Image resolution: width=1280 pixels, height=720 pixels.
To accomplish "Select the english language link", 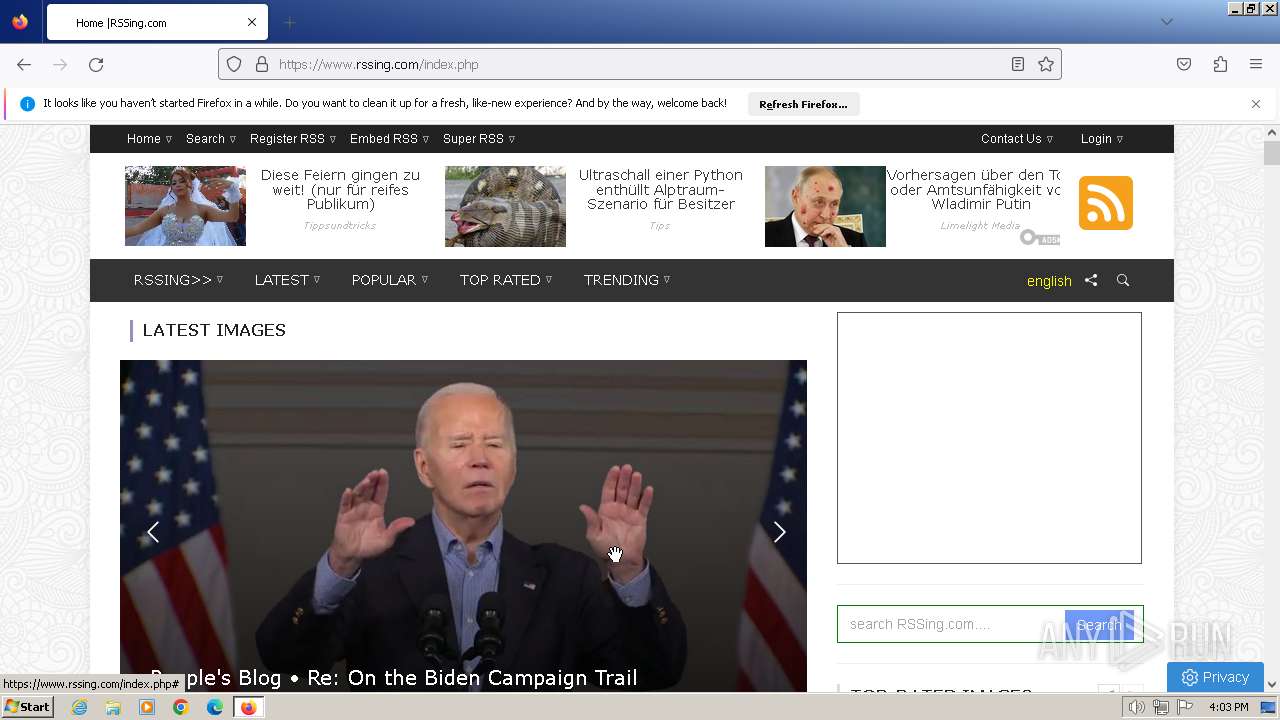I will [1049, 281].
